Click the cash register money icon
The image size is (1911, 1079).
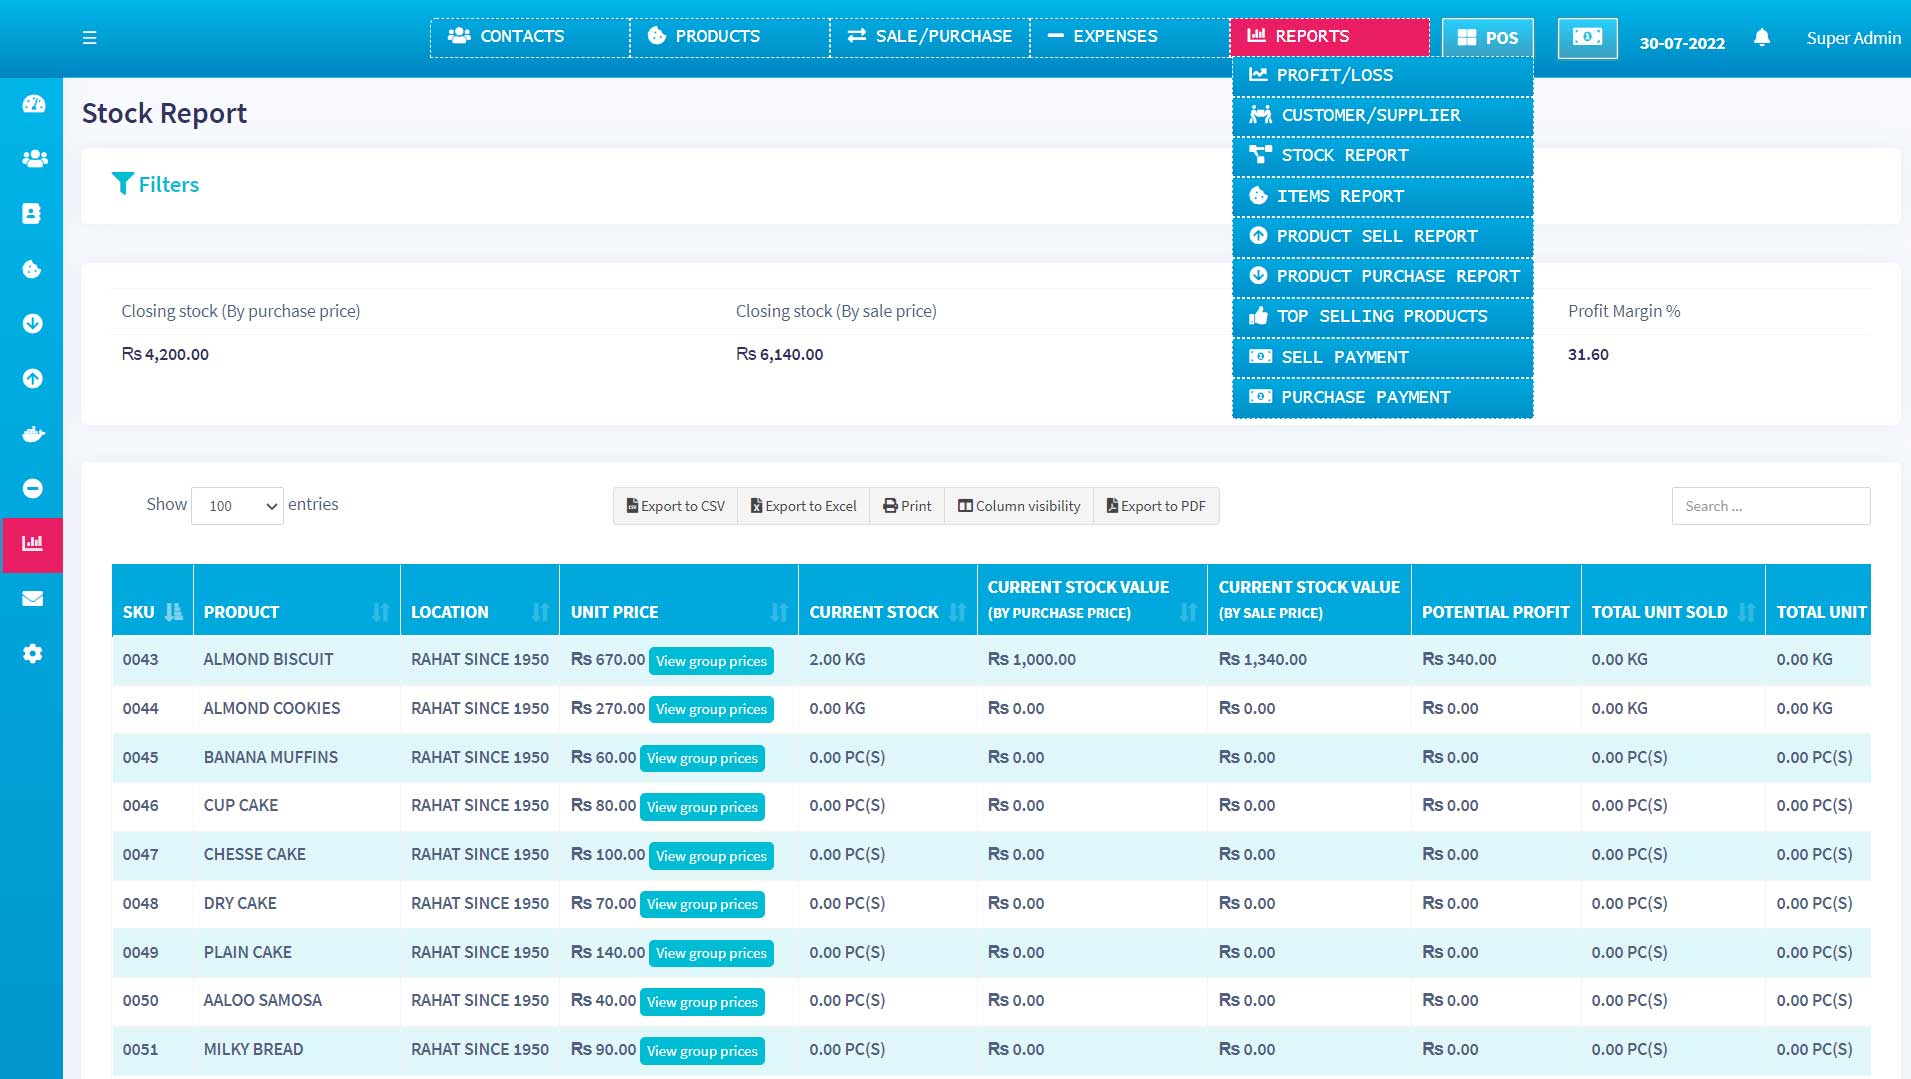[x=1587, y=38]
